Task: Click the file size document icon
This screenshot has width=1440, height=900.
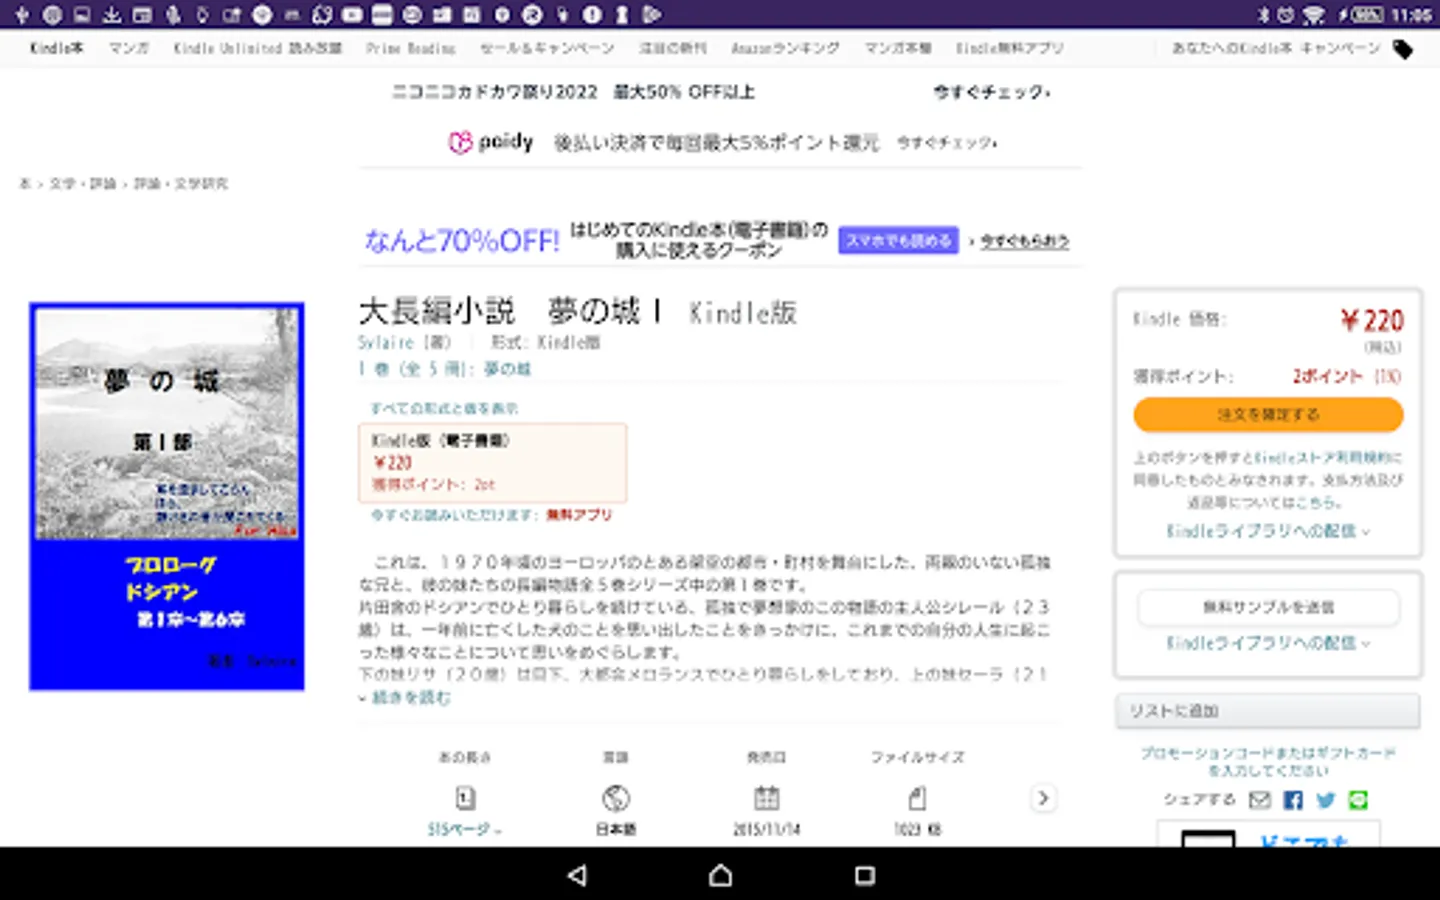Action: [x=917, y=798]
